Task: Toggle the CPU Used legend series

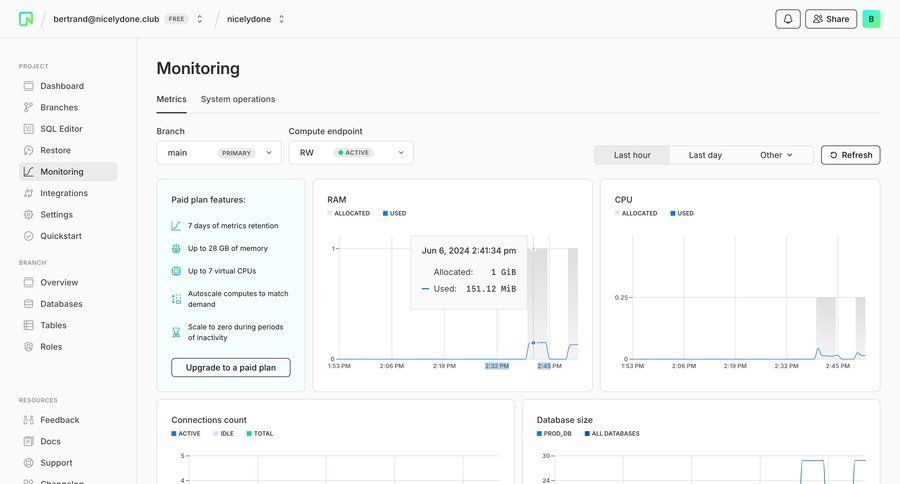Action: [x=682, y=214]
